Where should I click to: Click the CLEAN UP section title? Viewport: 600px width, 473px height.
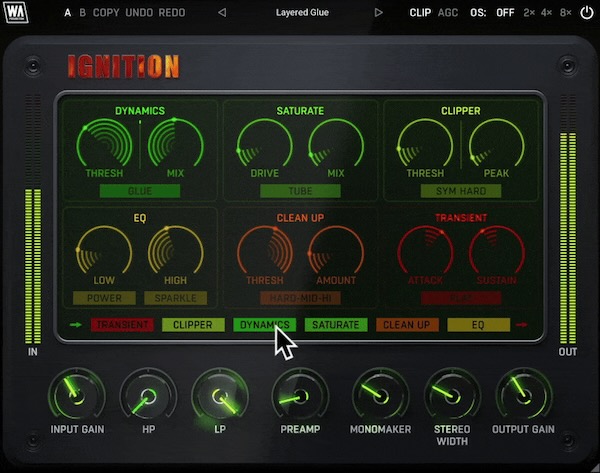tap(300, 218)
